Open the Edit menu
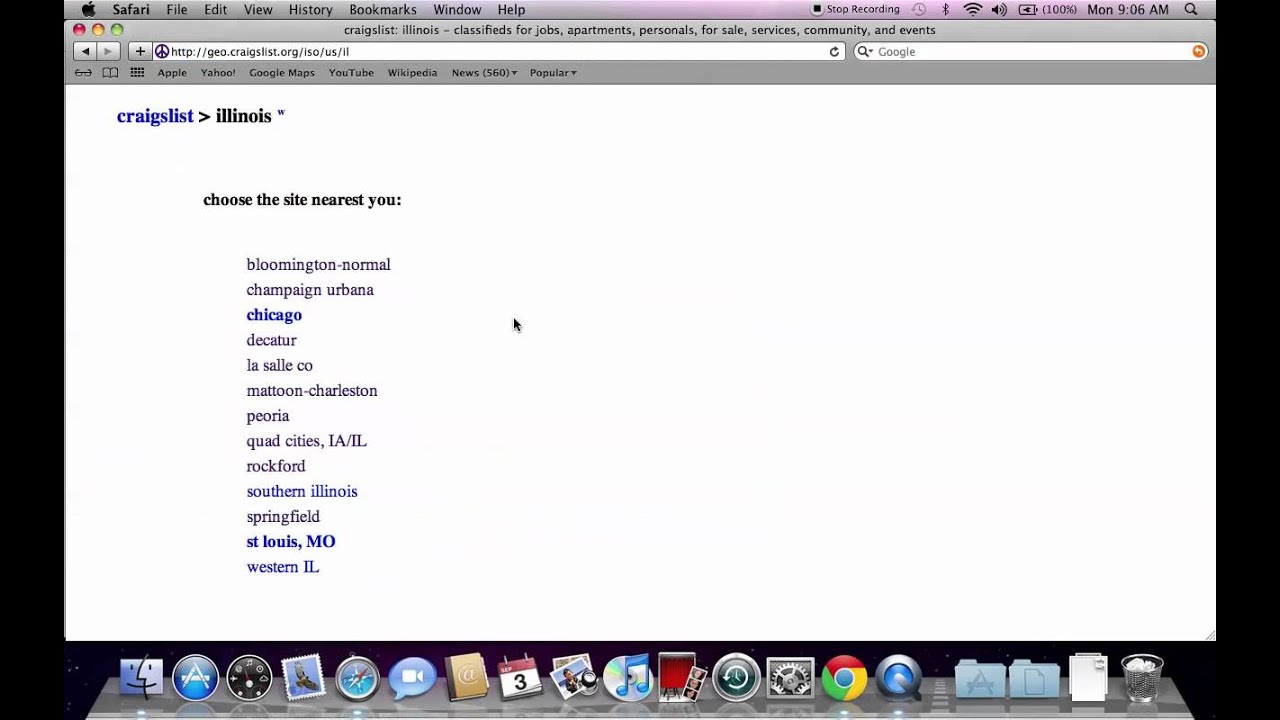Image resolution: width=1280 pixels, height=720 pixels. pyautogui.click(x=215, y=9)
